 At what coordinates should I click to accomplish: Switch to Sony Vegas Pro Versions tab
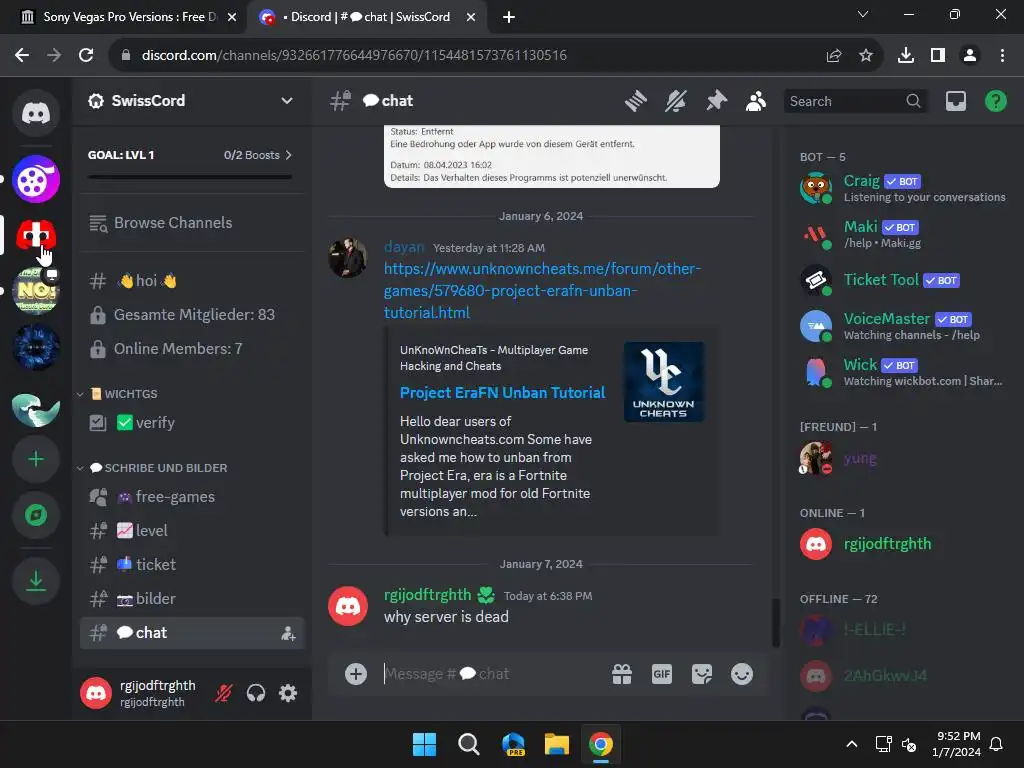tap(128, 17)
